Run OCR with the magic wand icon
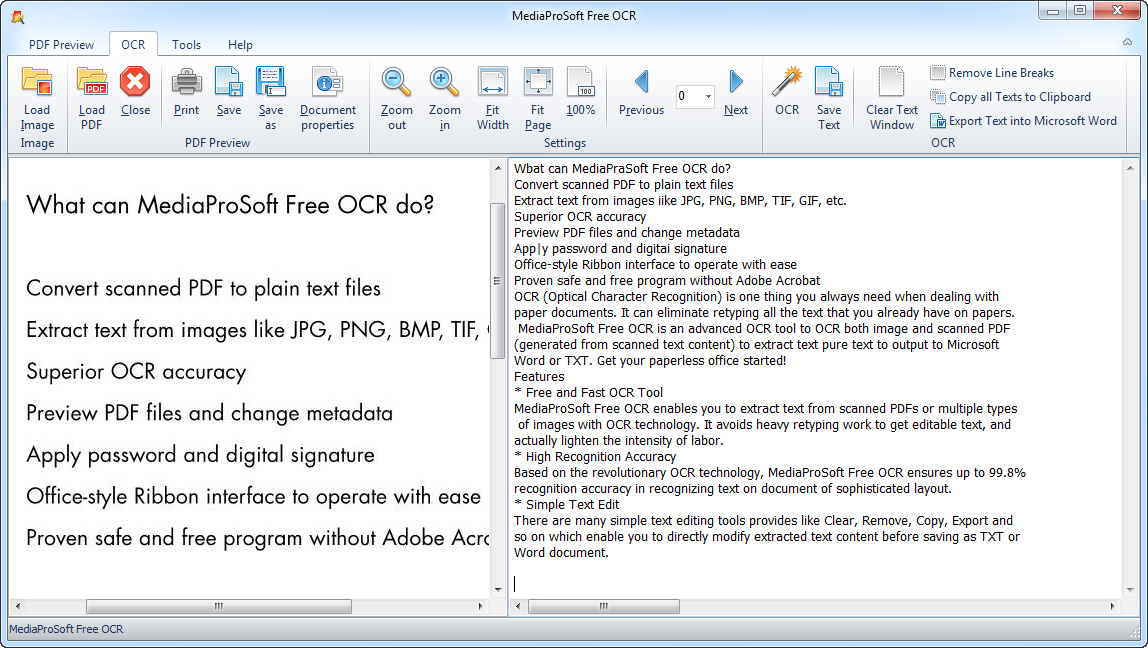This screenshot has height=648, width=1148. [x=787, y=81]
